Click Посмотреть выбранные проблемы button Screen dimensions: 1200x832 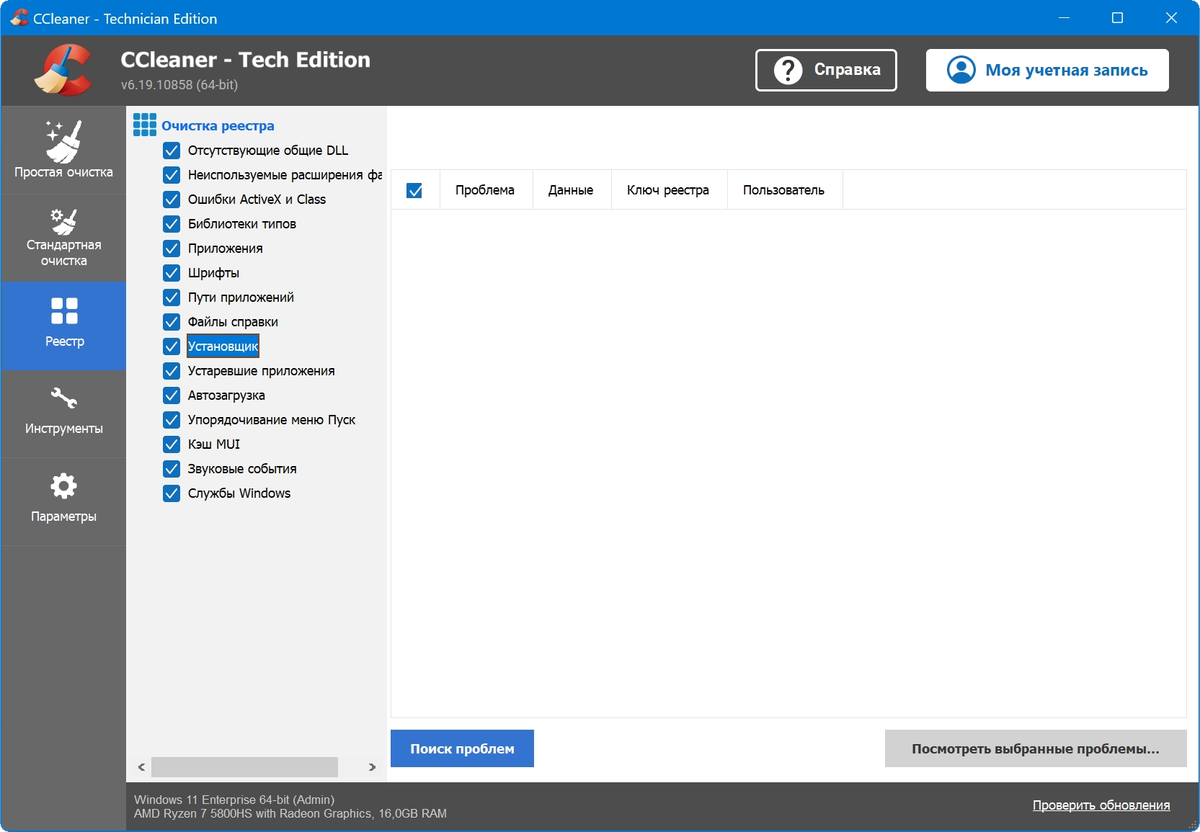1035,749
